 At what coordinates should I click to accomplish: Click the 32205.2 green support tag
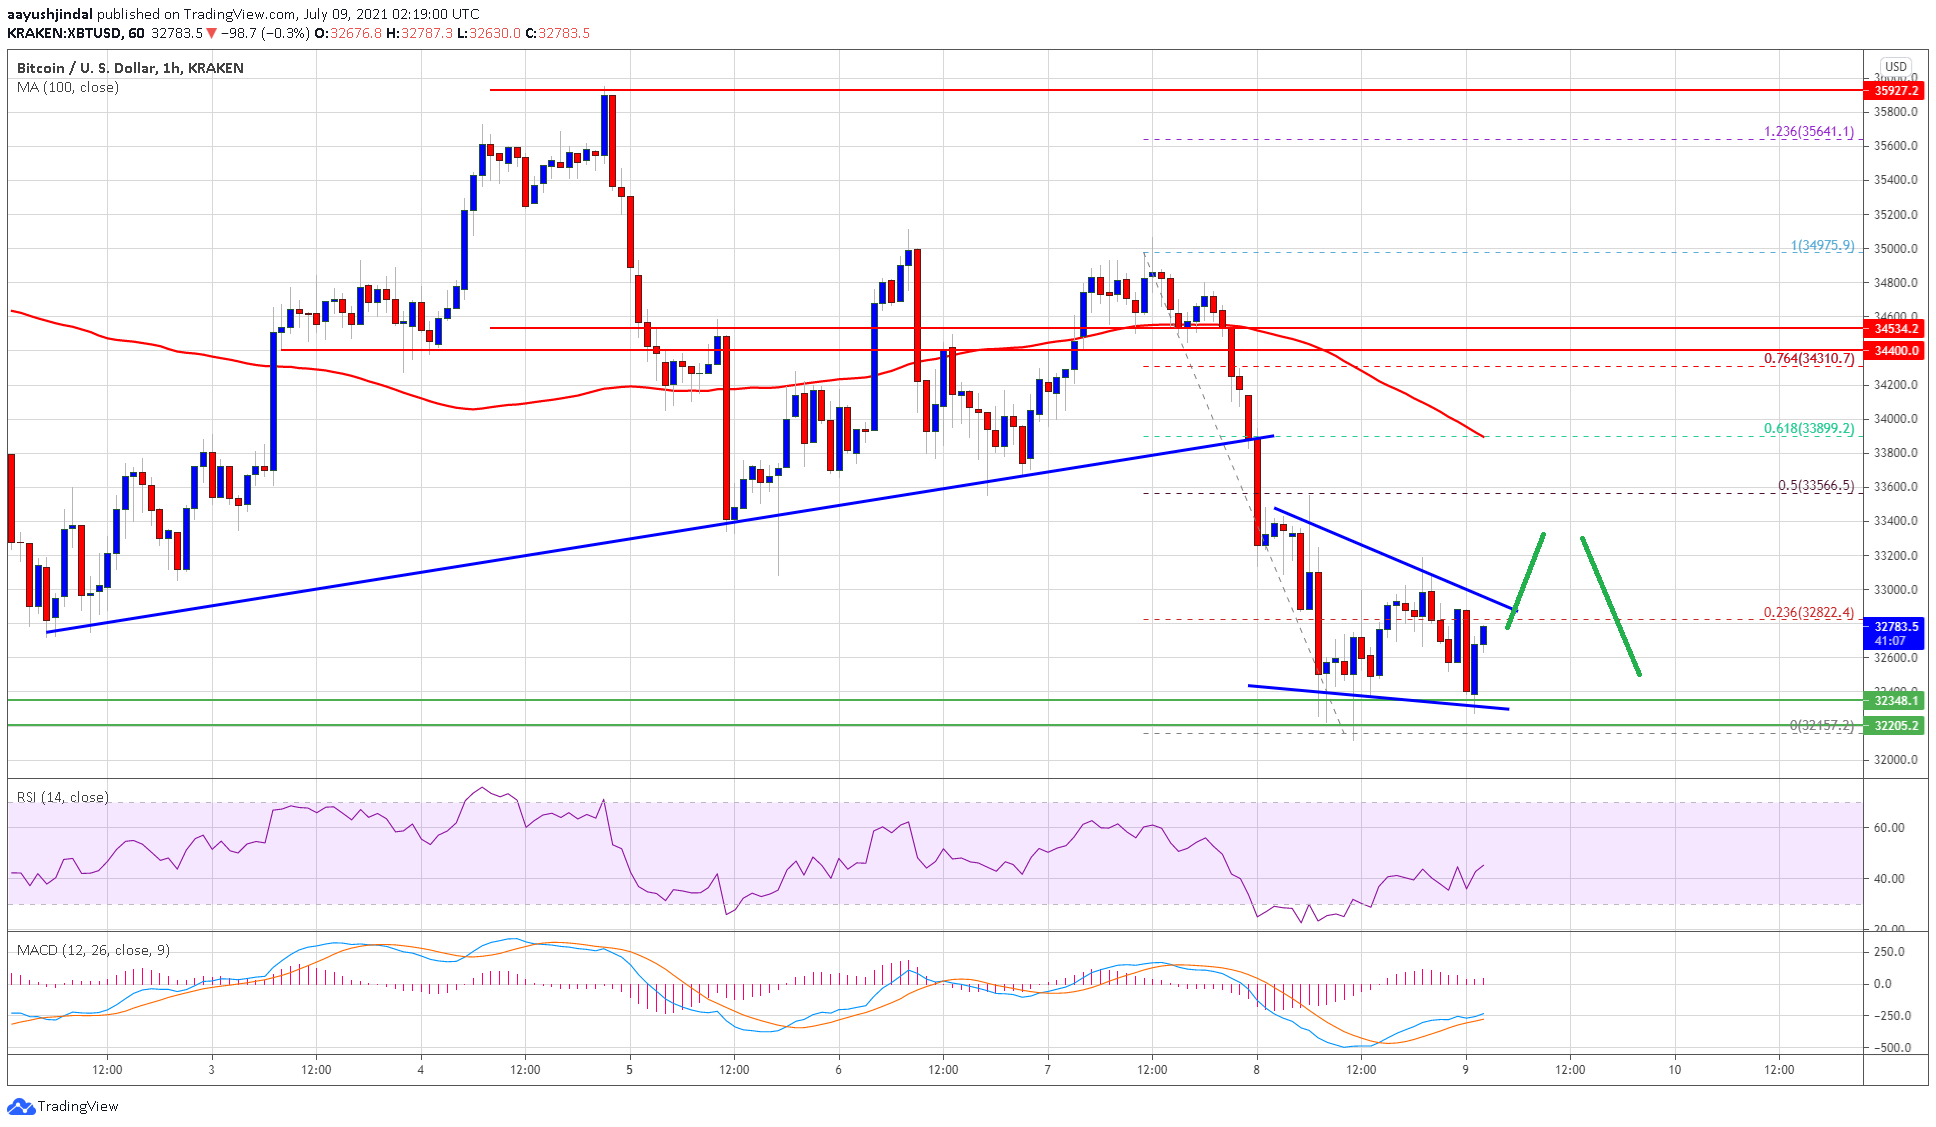click(x=1895, y=725)
